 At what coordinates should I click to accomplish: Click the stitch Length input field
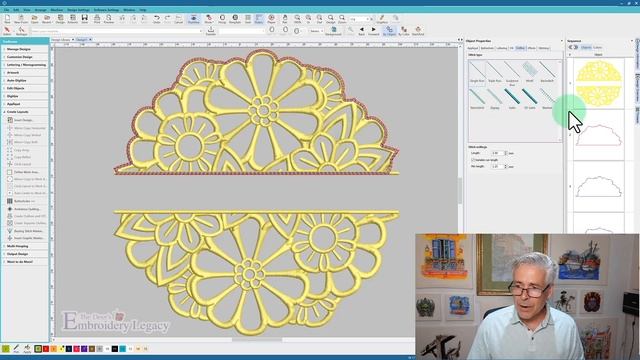point(498,153)
